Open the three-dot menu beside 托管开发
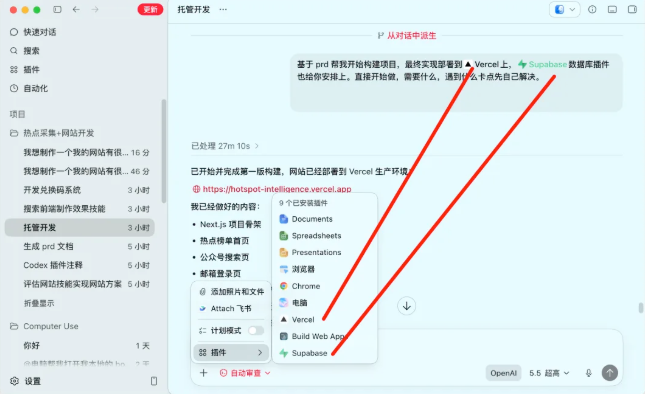The height and width of the screenshot is (394, 645). [x=223, y=9]
